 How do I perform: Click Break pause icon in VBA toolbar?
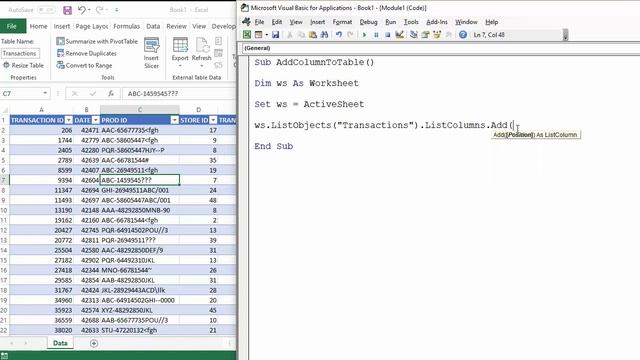tap(376, 35)
